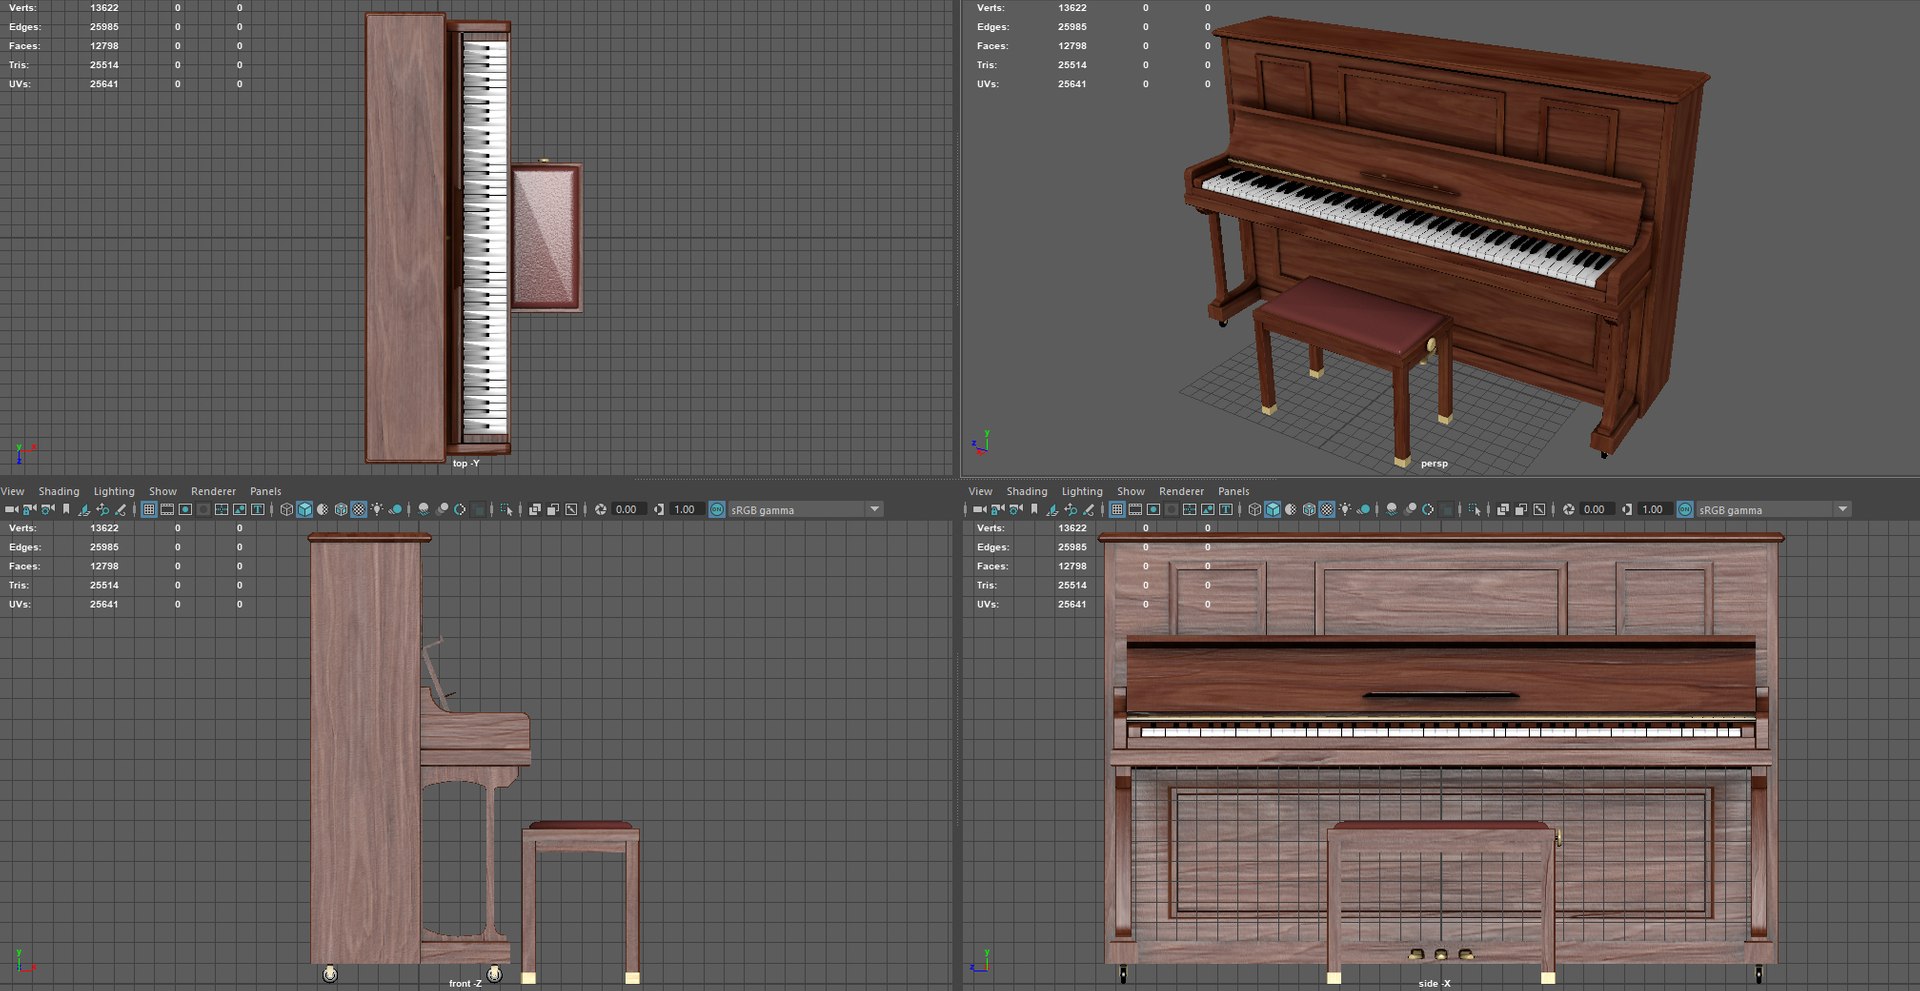Image resolution: width=1920 pixels, height=991 pixels.
Task: Edit Gamma value 1.00 in side panel
Action: 1654,509
